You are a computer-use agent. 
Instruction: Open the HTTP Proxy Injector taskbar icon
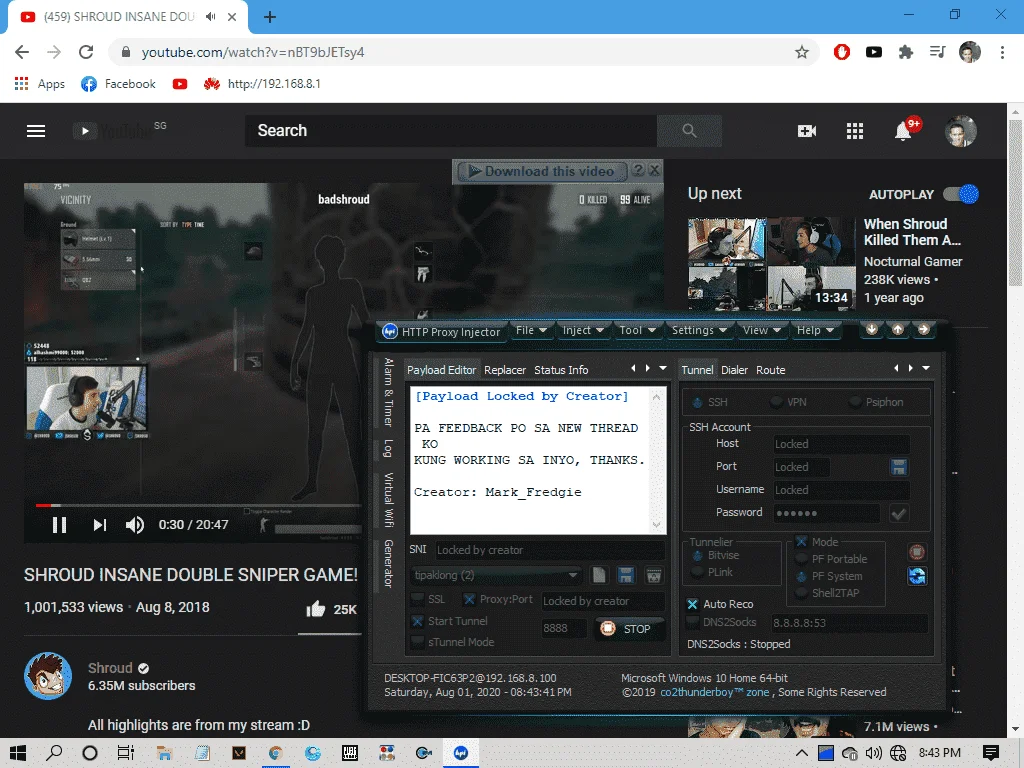coord(461,753)
